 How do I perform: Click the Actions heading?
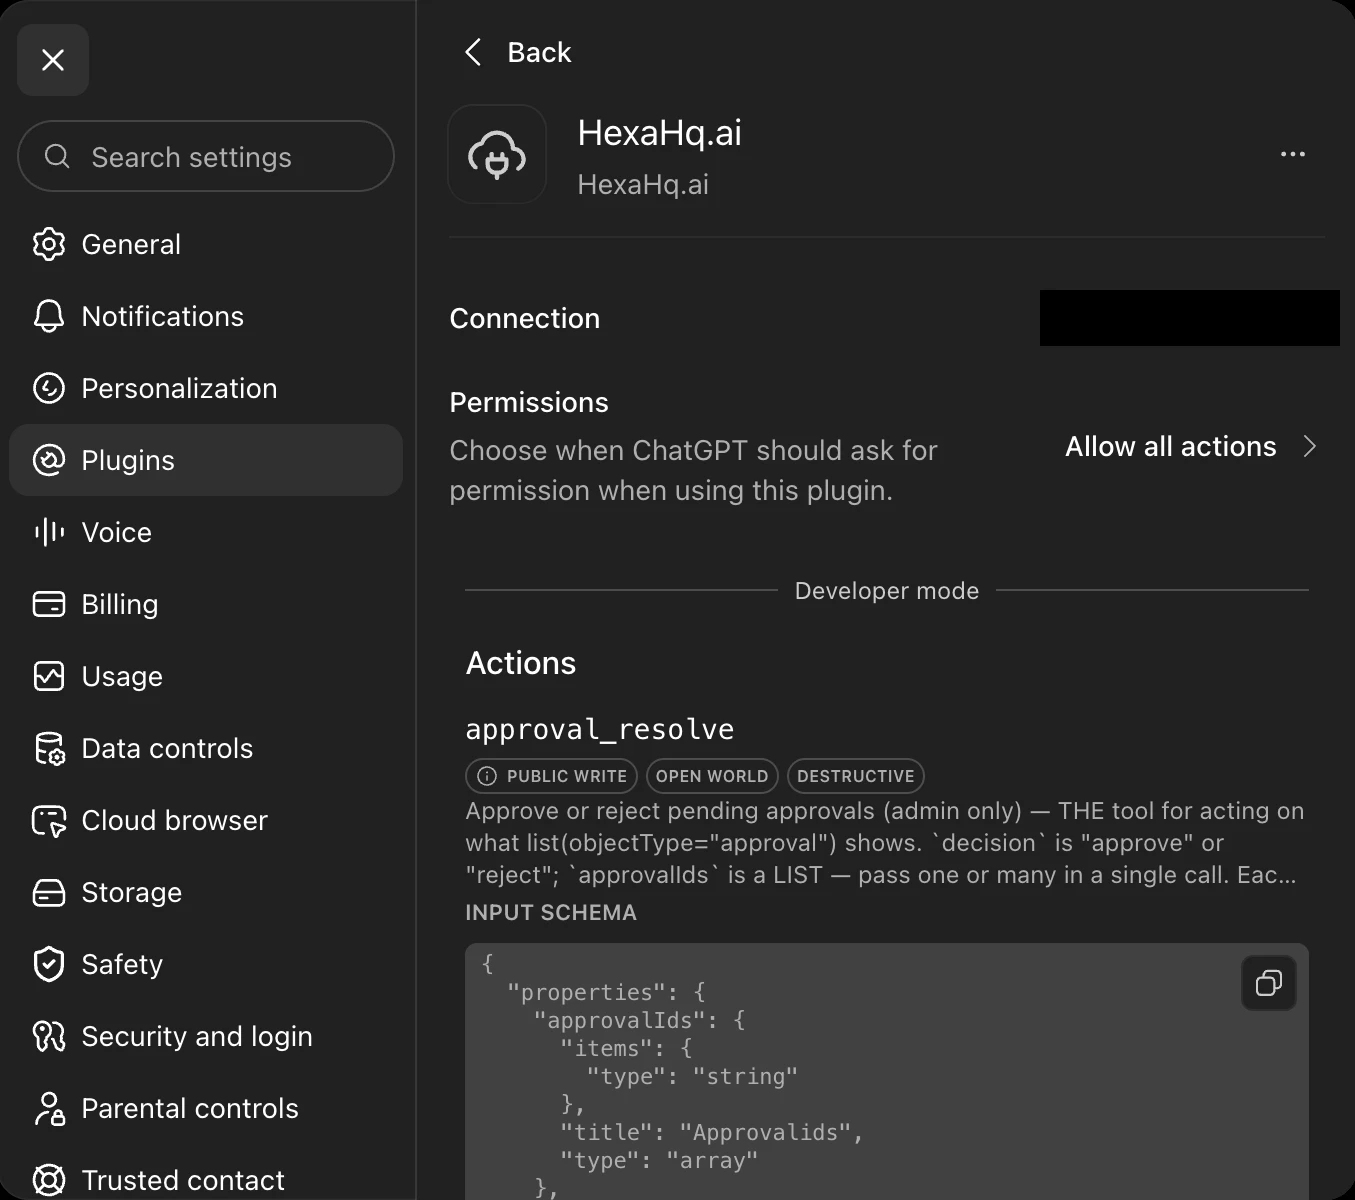521,663
